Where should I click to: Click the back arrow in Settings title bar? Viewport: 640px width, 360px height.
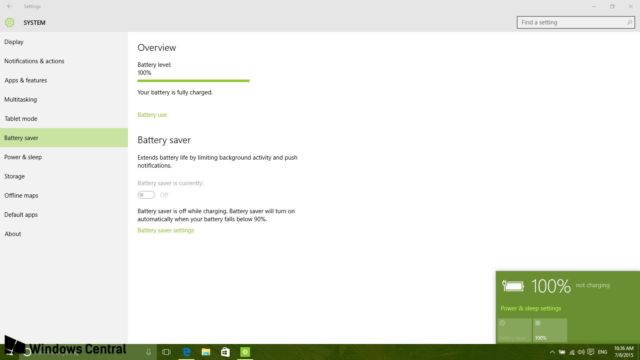coord(9,6)
